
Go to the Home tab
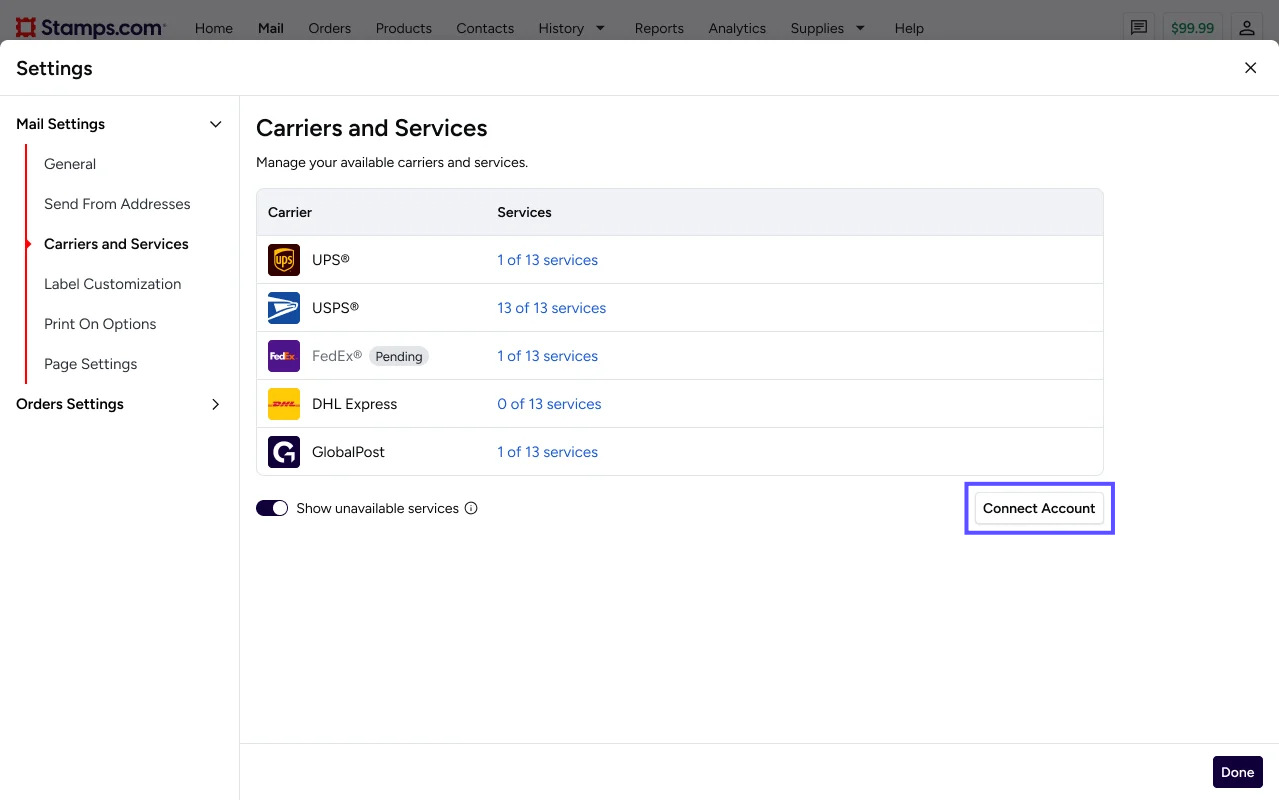[x=214, y=28]
